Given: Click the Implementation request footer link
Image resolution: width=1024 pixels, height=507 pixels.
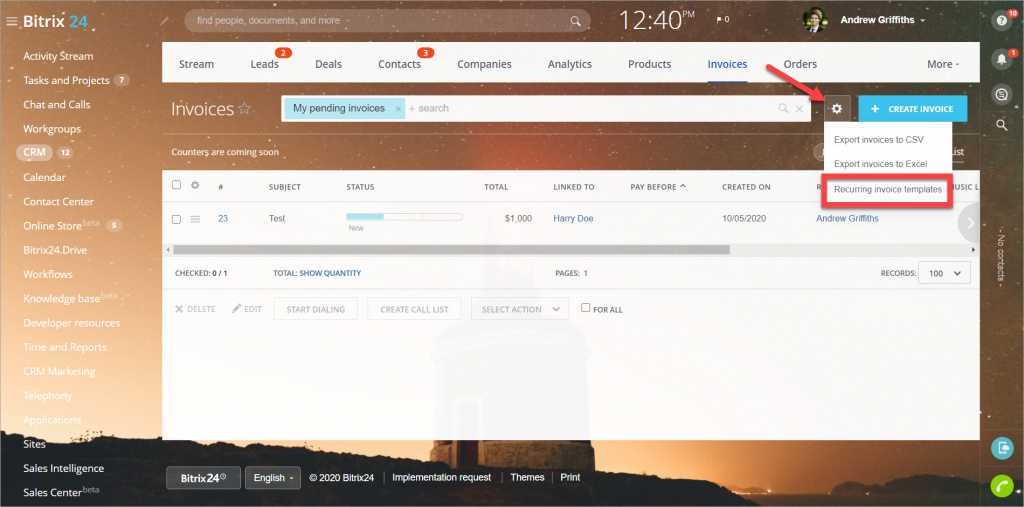Looking at the screenshot, I should pos(441,477).
